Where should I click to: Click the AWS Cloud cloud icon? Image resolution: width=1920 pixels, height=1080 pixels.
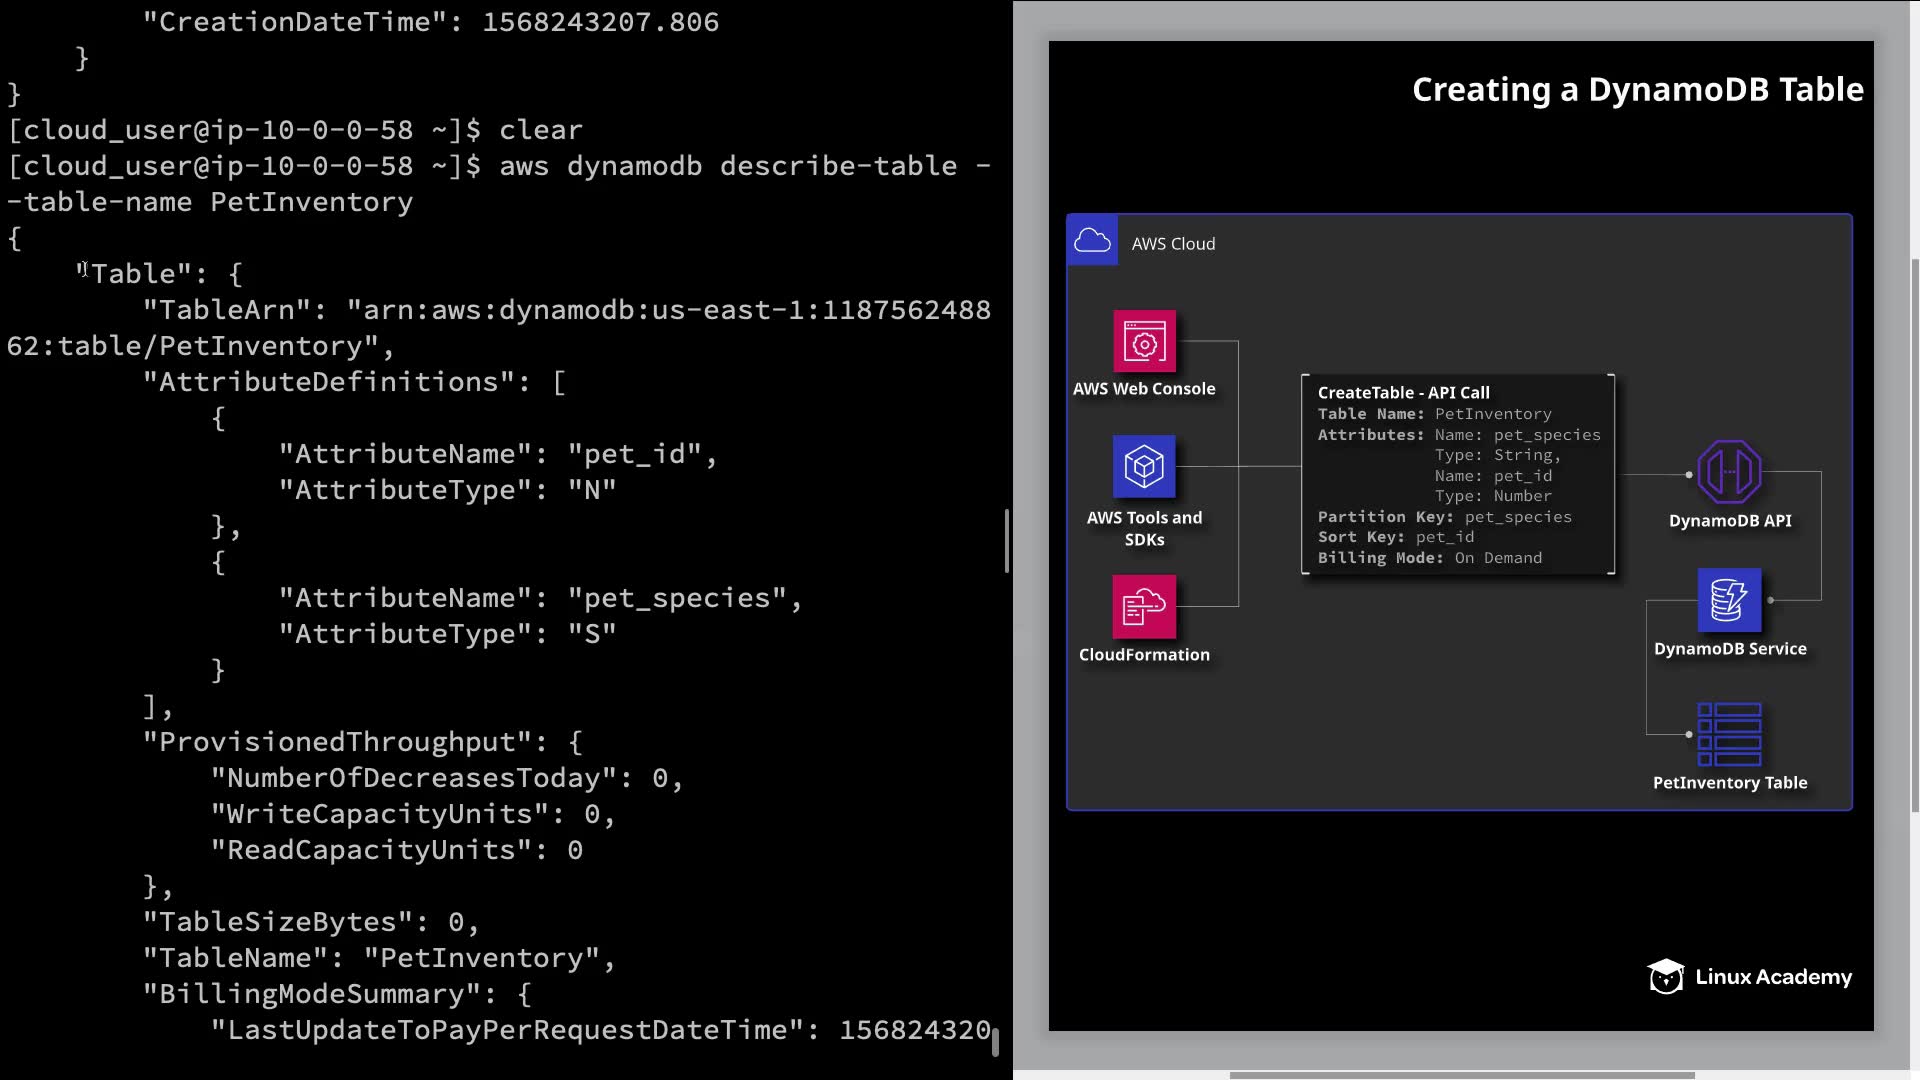1092,241
